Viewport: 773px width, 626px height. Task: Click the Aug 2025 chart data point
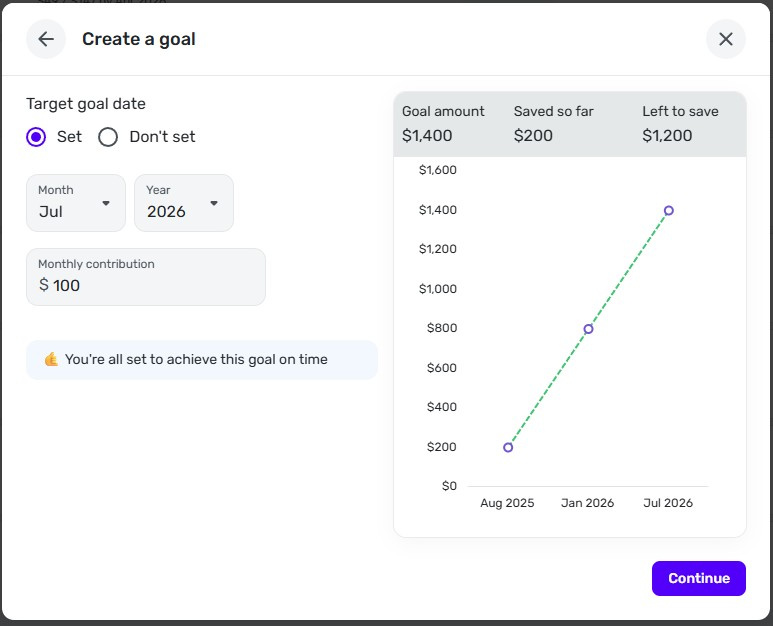point(508,447)
